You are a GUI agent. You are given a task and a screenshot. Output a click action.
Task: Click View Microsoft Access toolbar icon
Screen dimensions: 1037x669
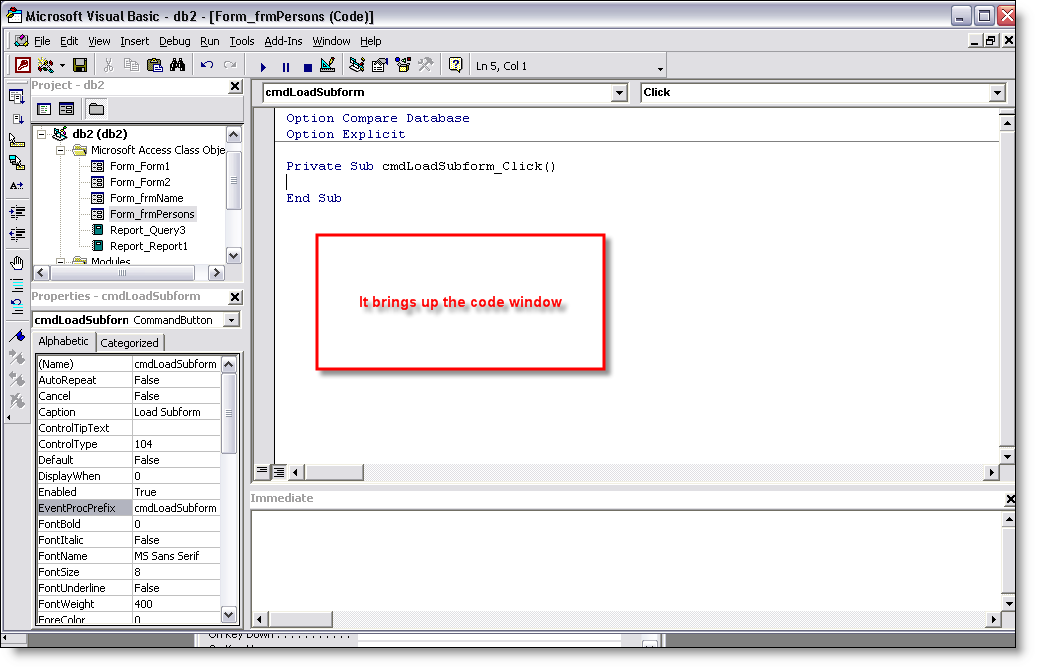22,65
